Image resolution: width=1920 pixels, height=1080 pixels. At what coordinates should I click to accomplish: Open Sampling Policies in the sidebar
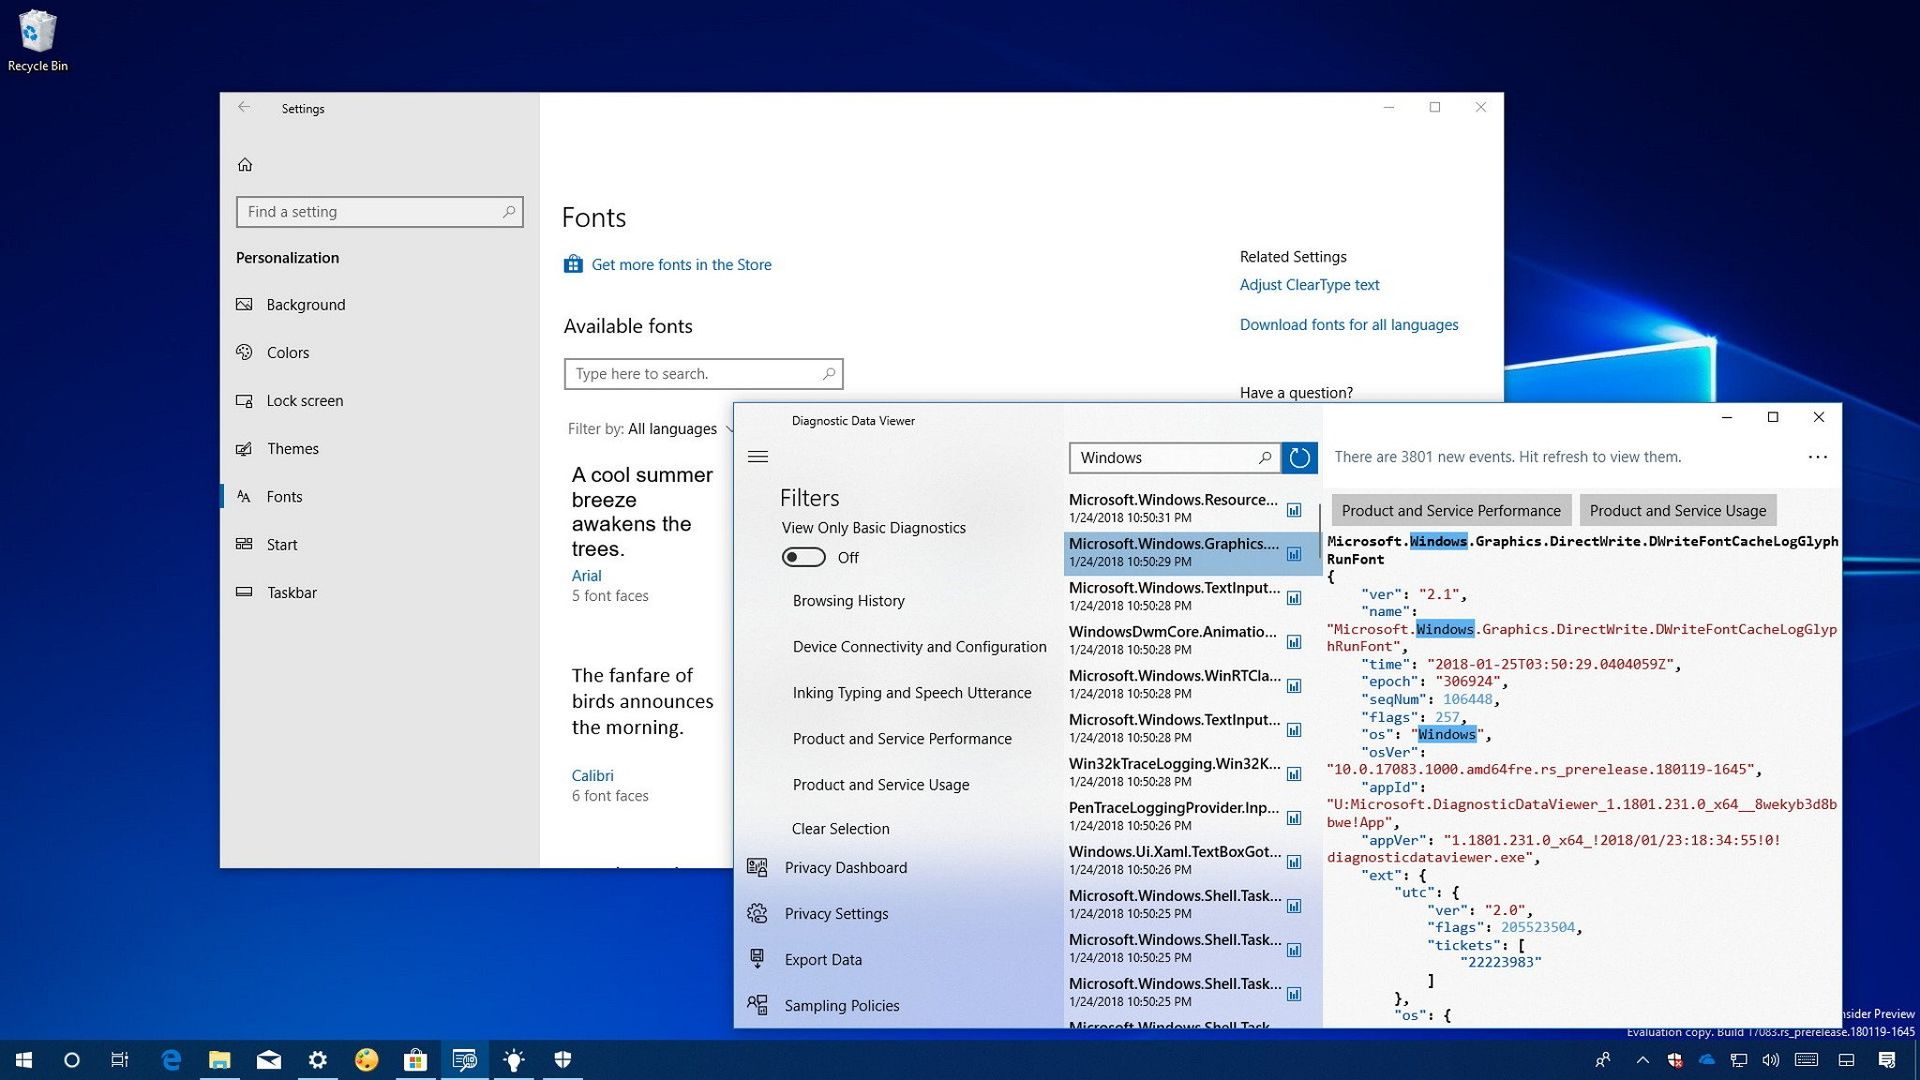[x=842, y=1005]
